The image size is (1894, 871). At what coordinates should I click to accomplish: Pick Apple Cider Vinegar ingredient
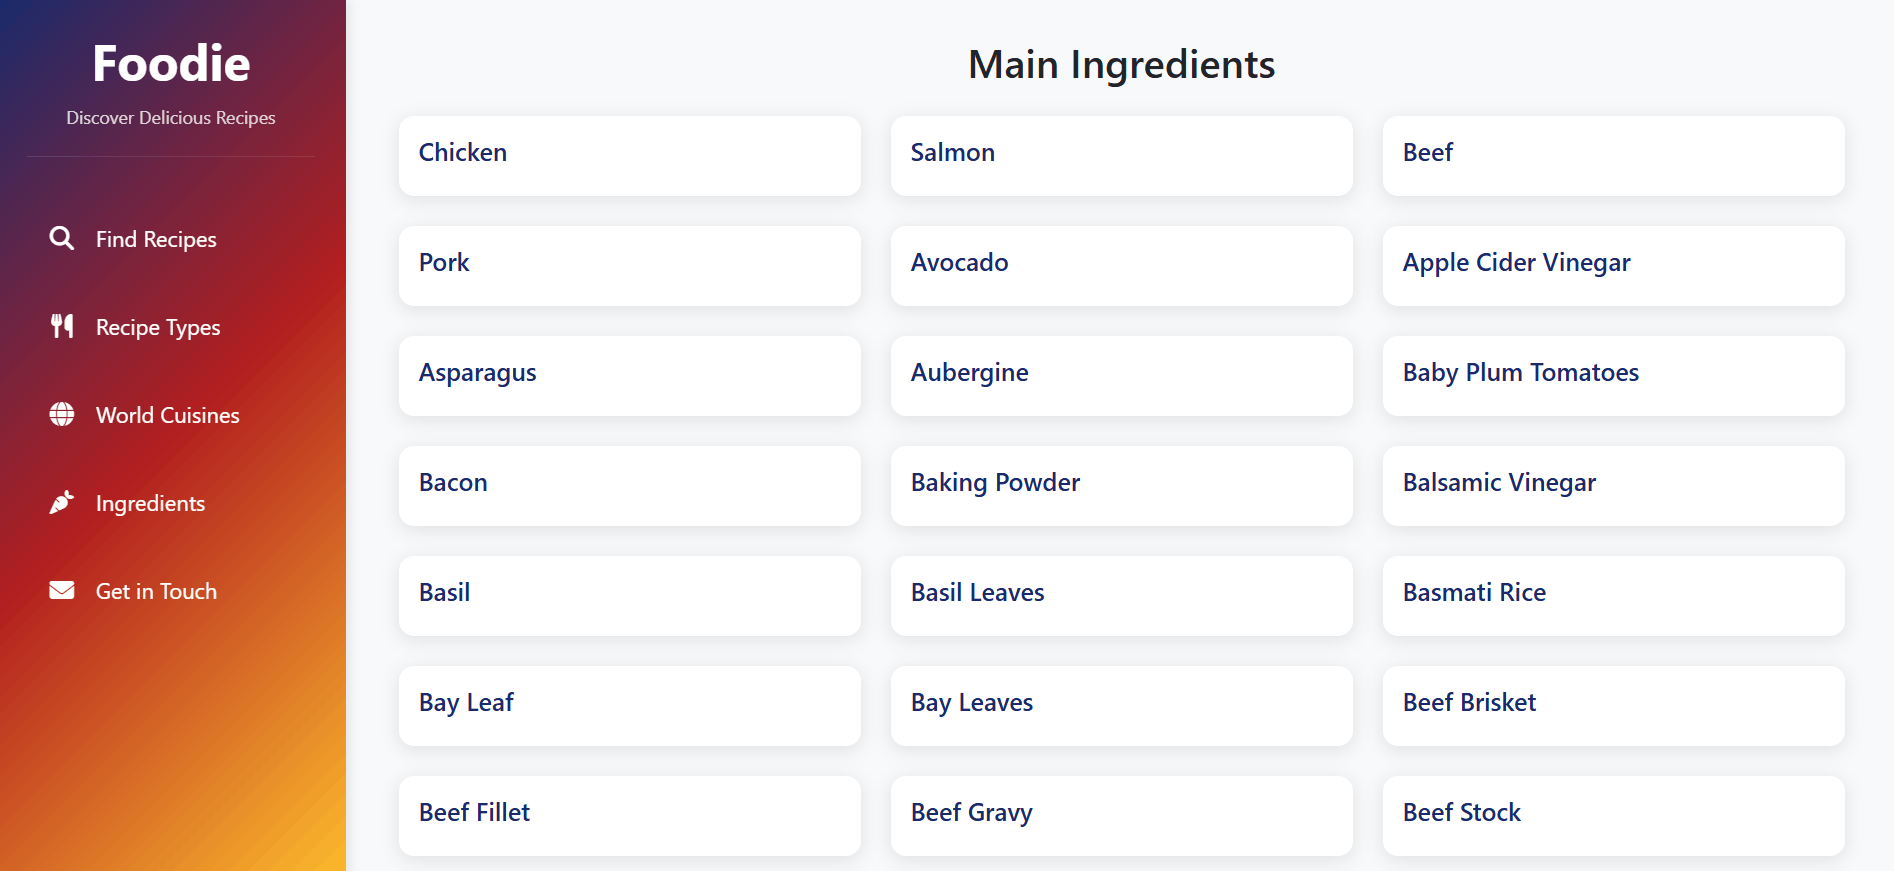1614,266
